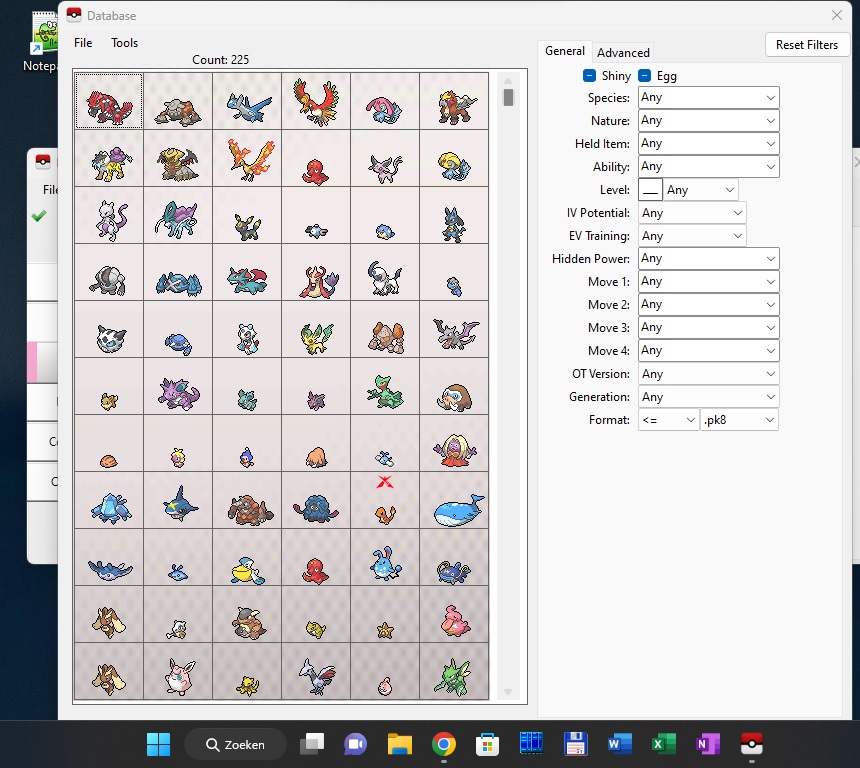
Task: Pick the Aerodactyl sprite
Action: click(454, 330)
